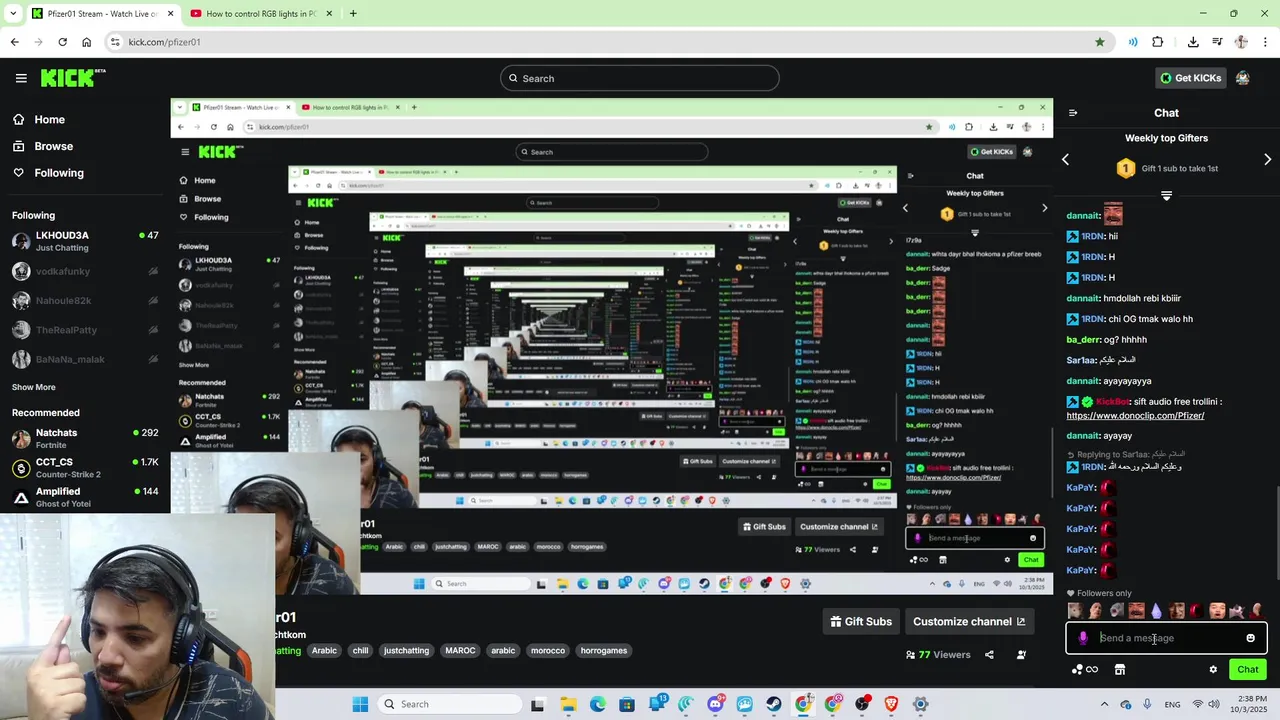The image size is (1280, 720).
Task: Click the user icon right of the main share icon
Action: click(1021, 655)
